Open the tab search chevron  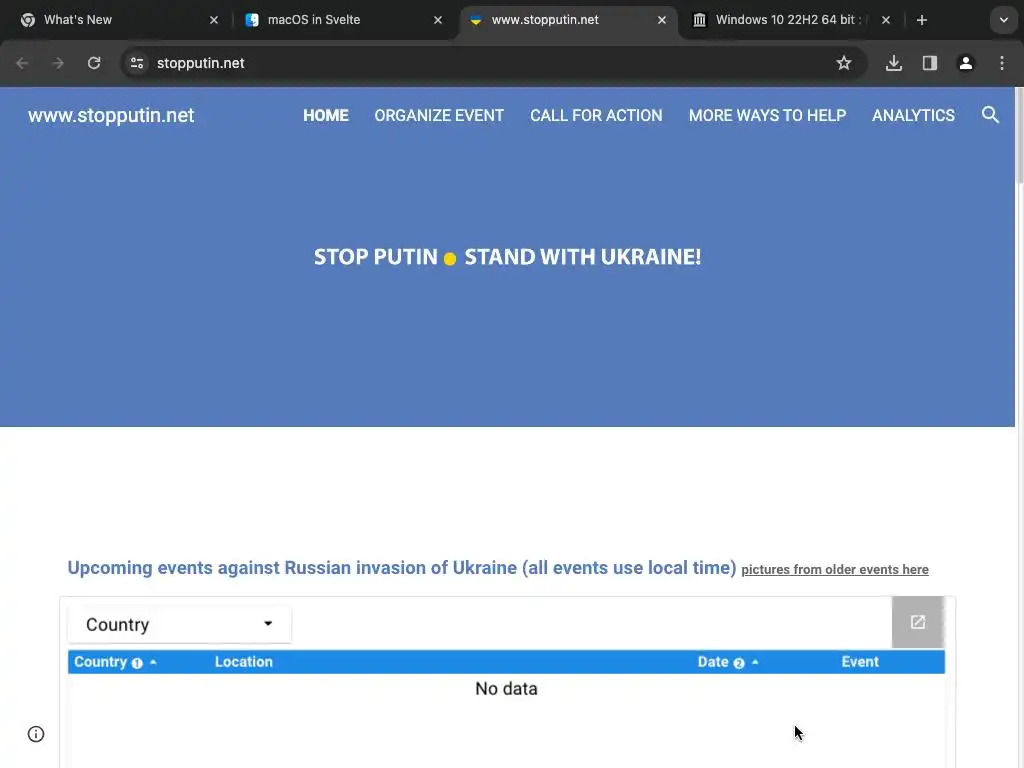1004,20
